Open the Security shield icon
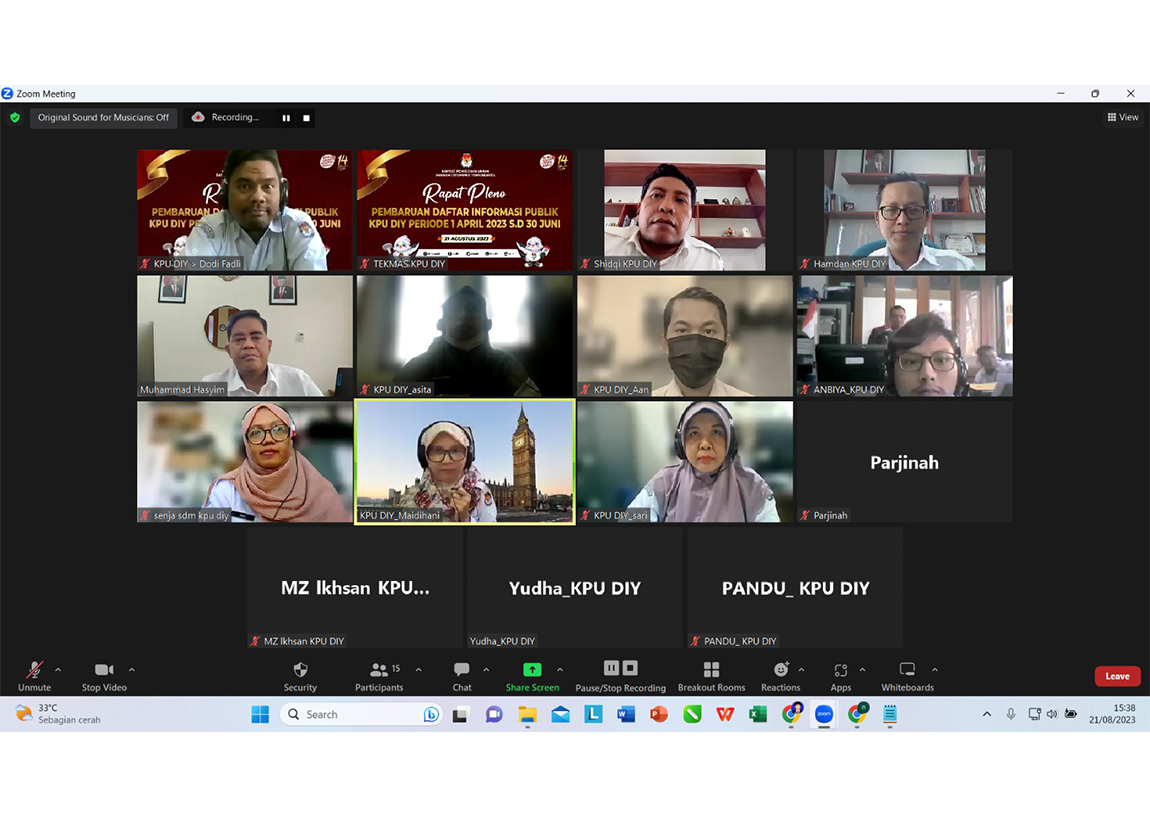This screenshot has width=1150, height=817. (x=300, y=670)
